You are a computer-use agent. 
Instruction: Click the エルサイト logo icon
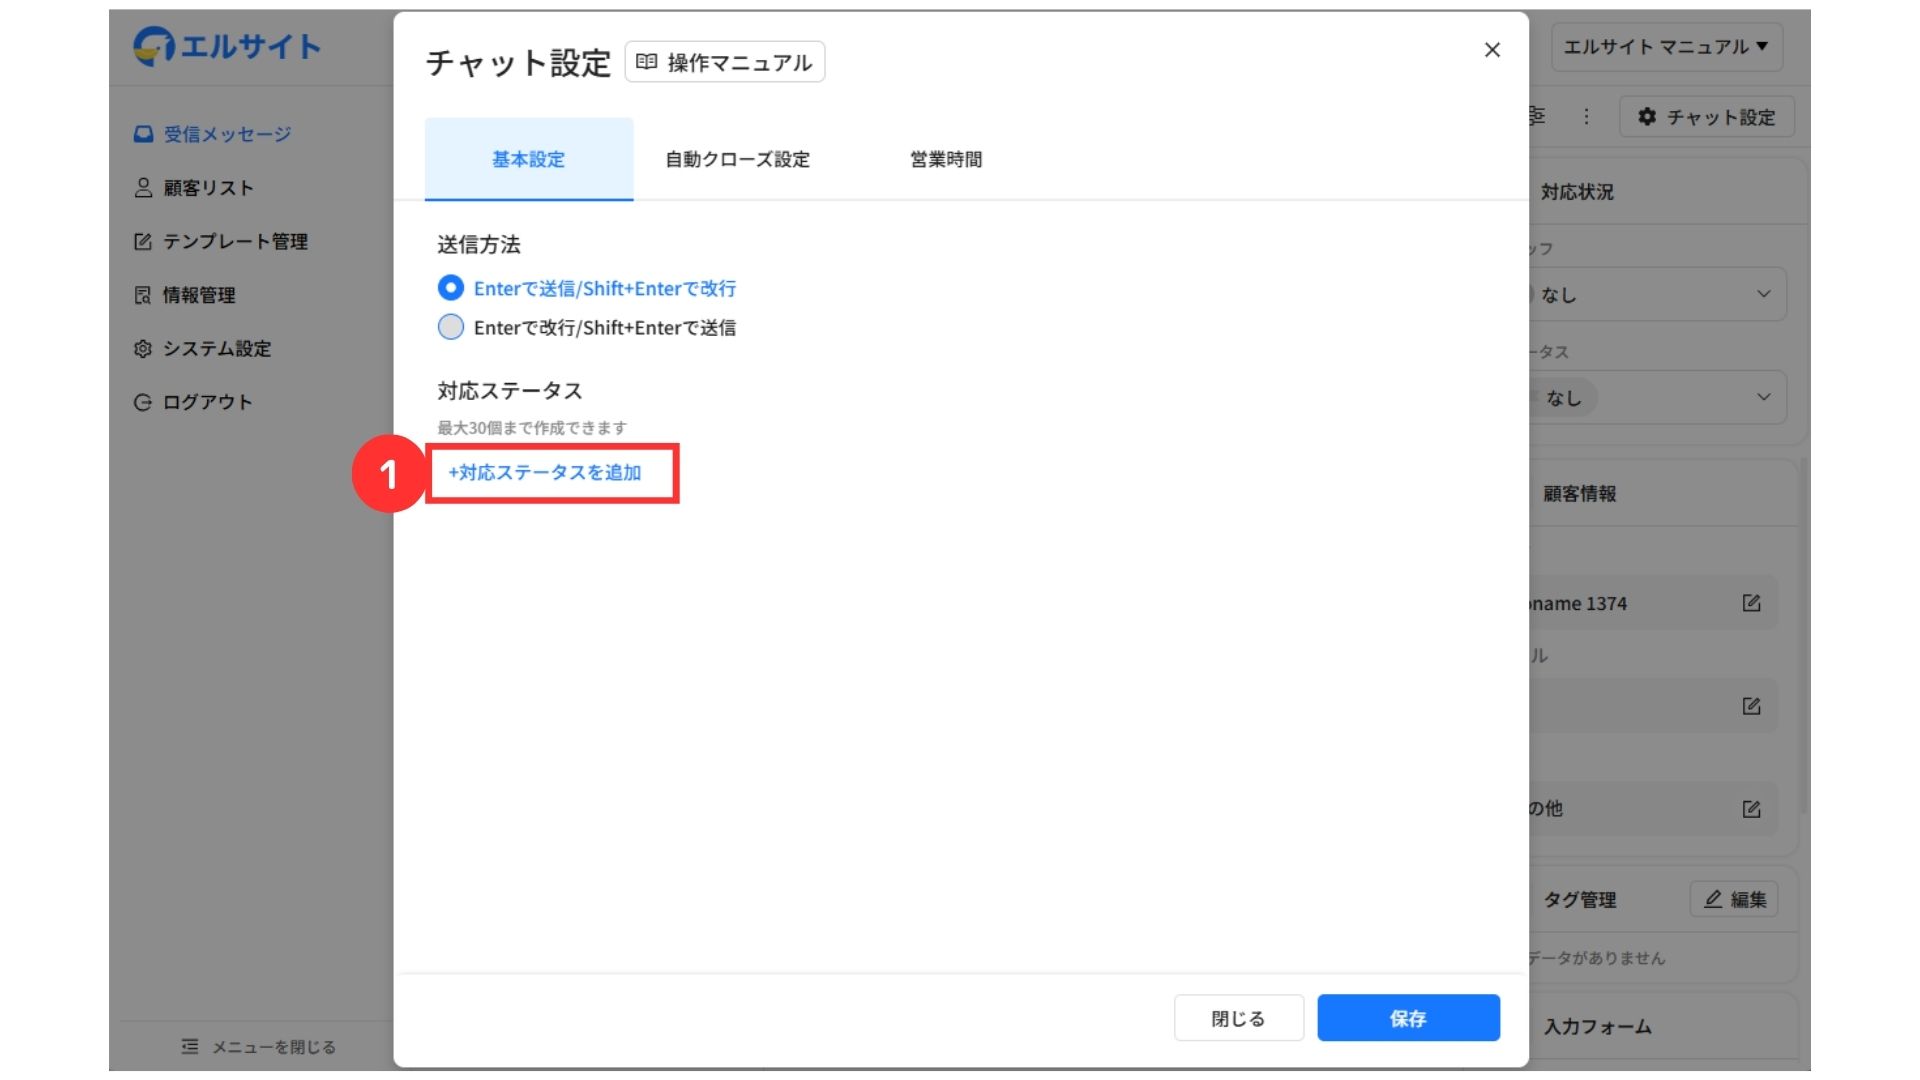tap(153, 46)
